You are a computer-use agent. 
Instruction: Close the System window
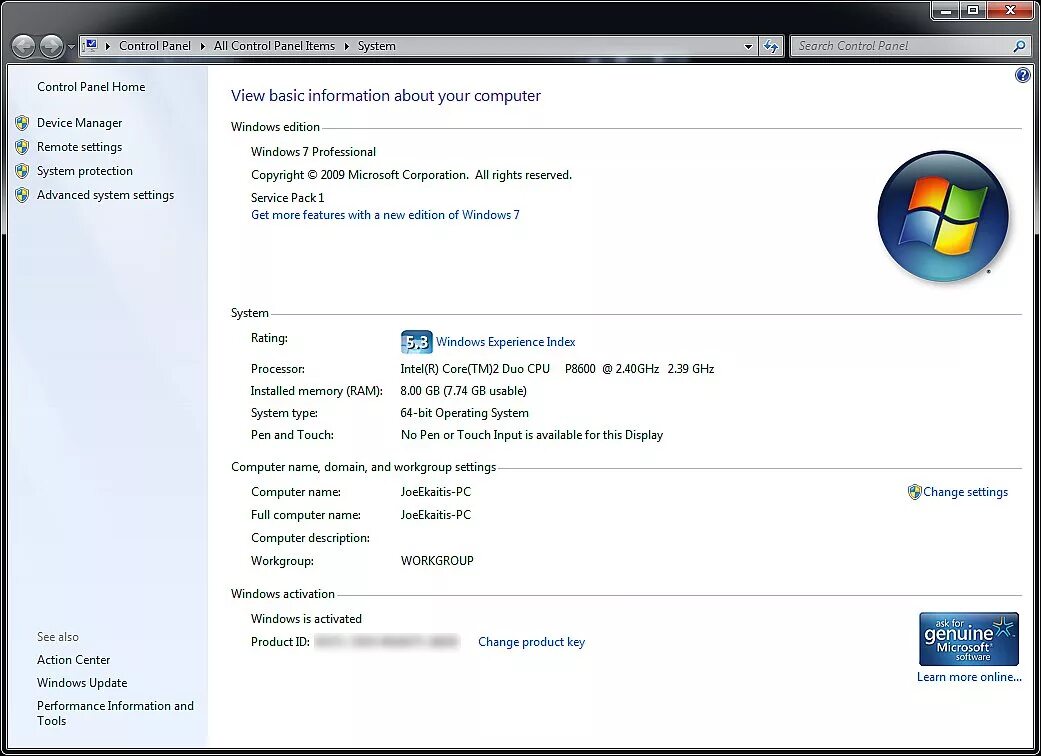1010,11
